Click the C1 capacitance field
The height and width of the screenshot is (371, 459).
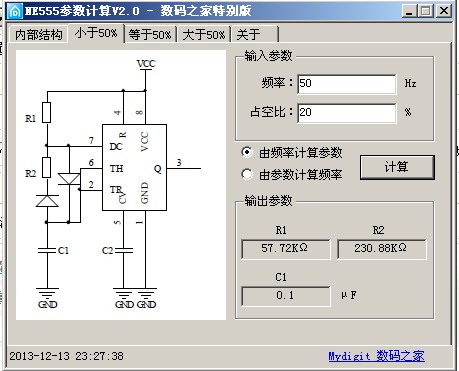(x=286, y=296)
